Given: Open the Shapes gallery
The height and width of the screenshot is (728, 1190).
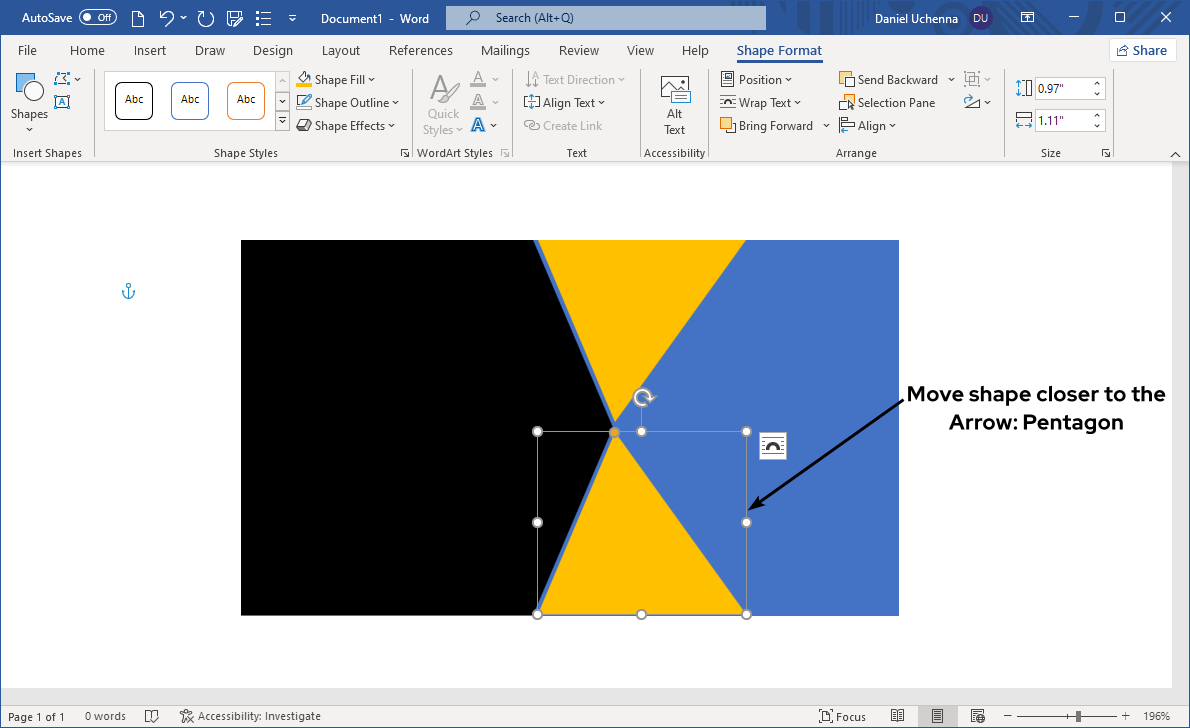Looking at the screenshot, I should (x=29, y=100).
